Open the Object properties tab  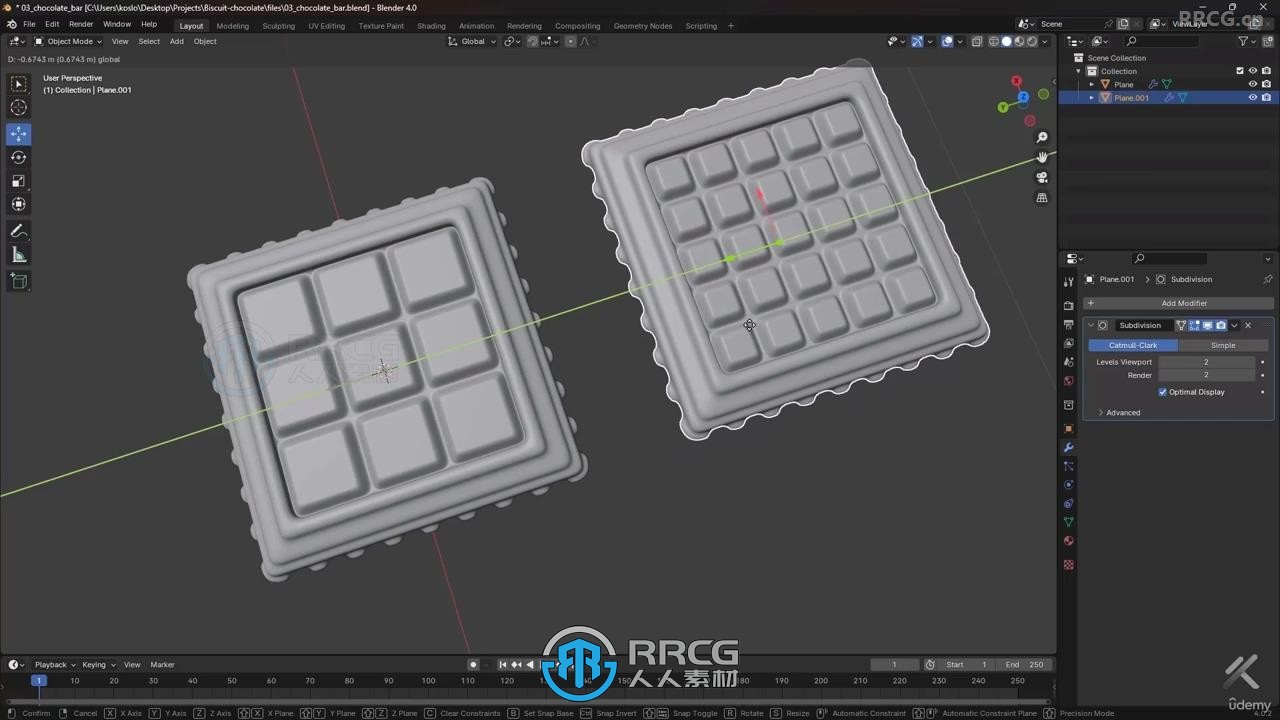1068,428
